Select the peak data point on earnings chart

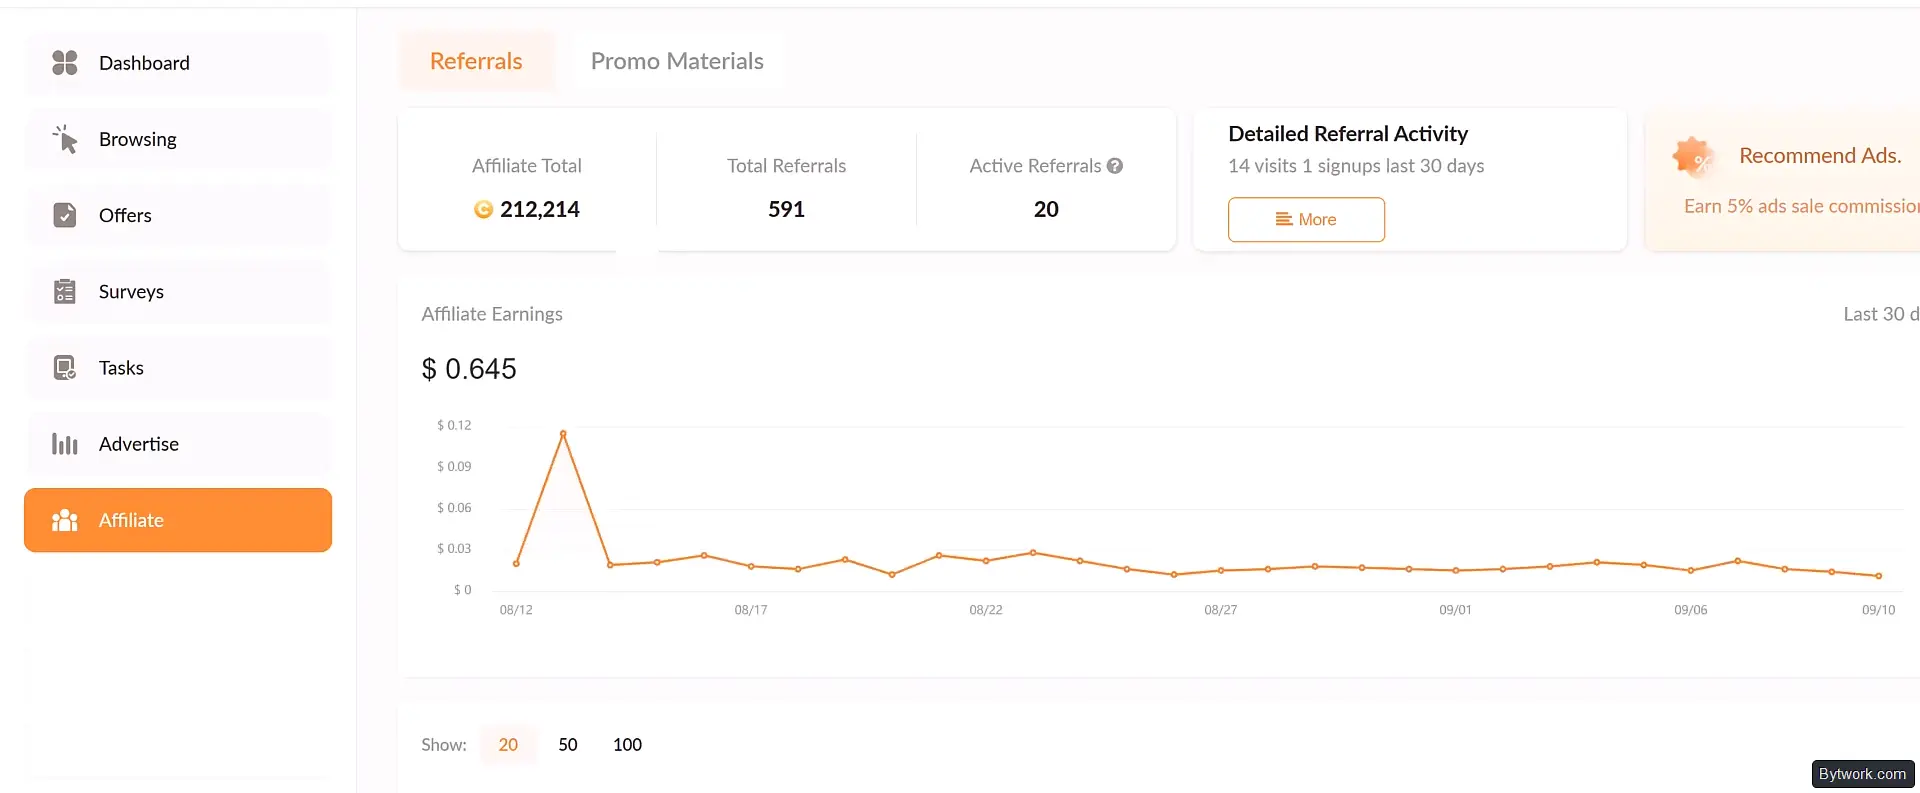(x=563, y=433)
